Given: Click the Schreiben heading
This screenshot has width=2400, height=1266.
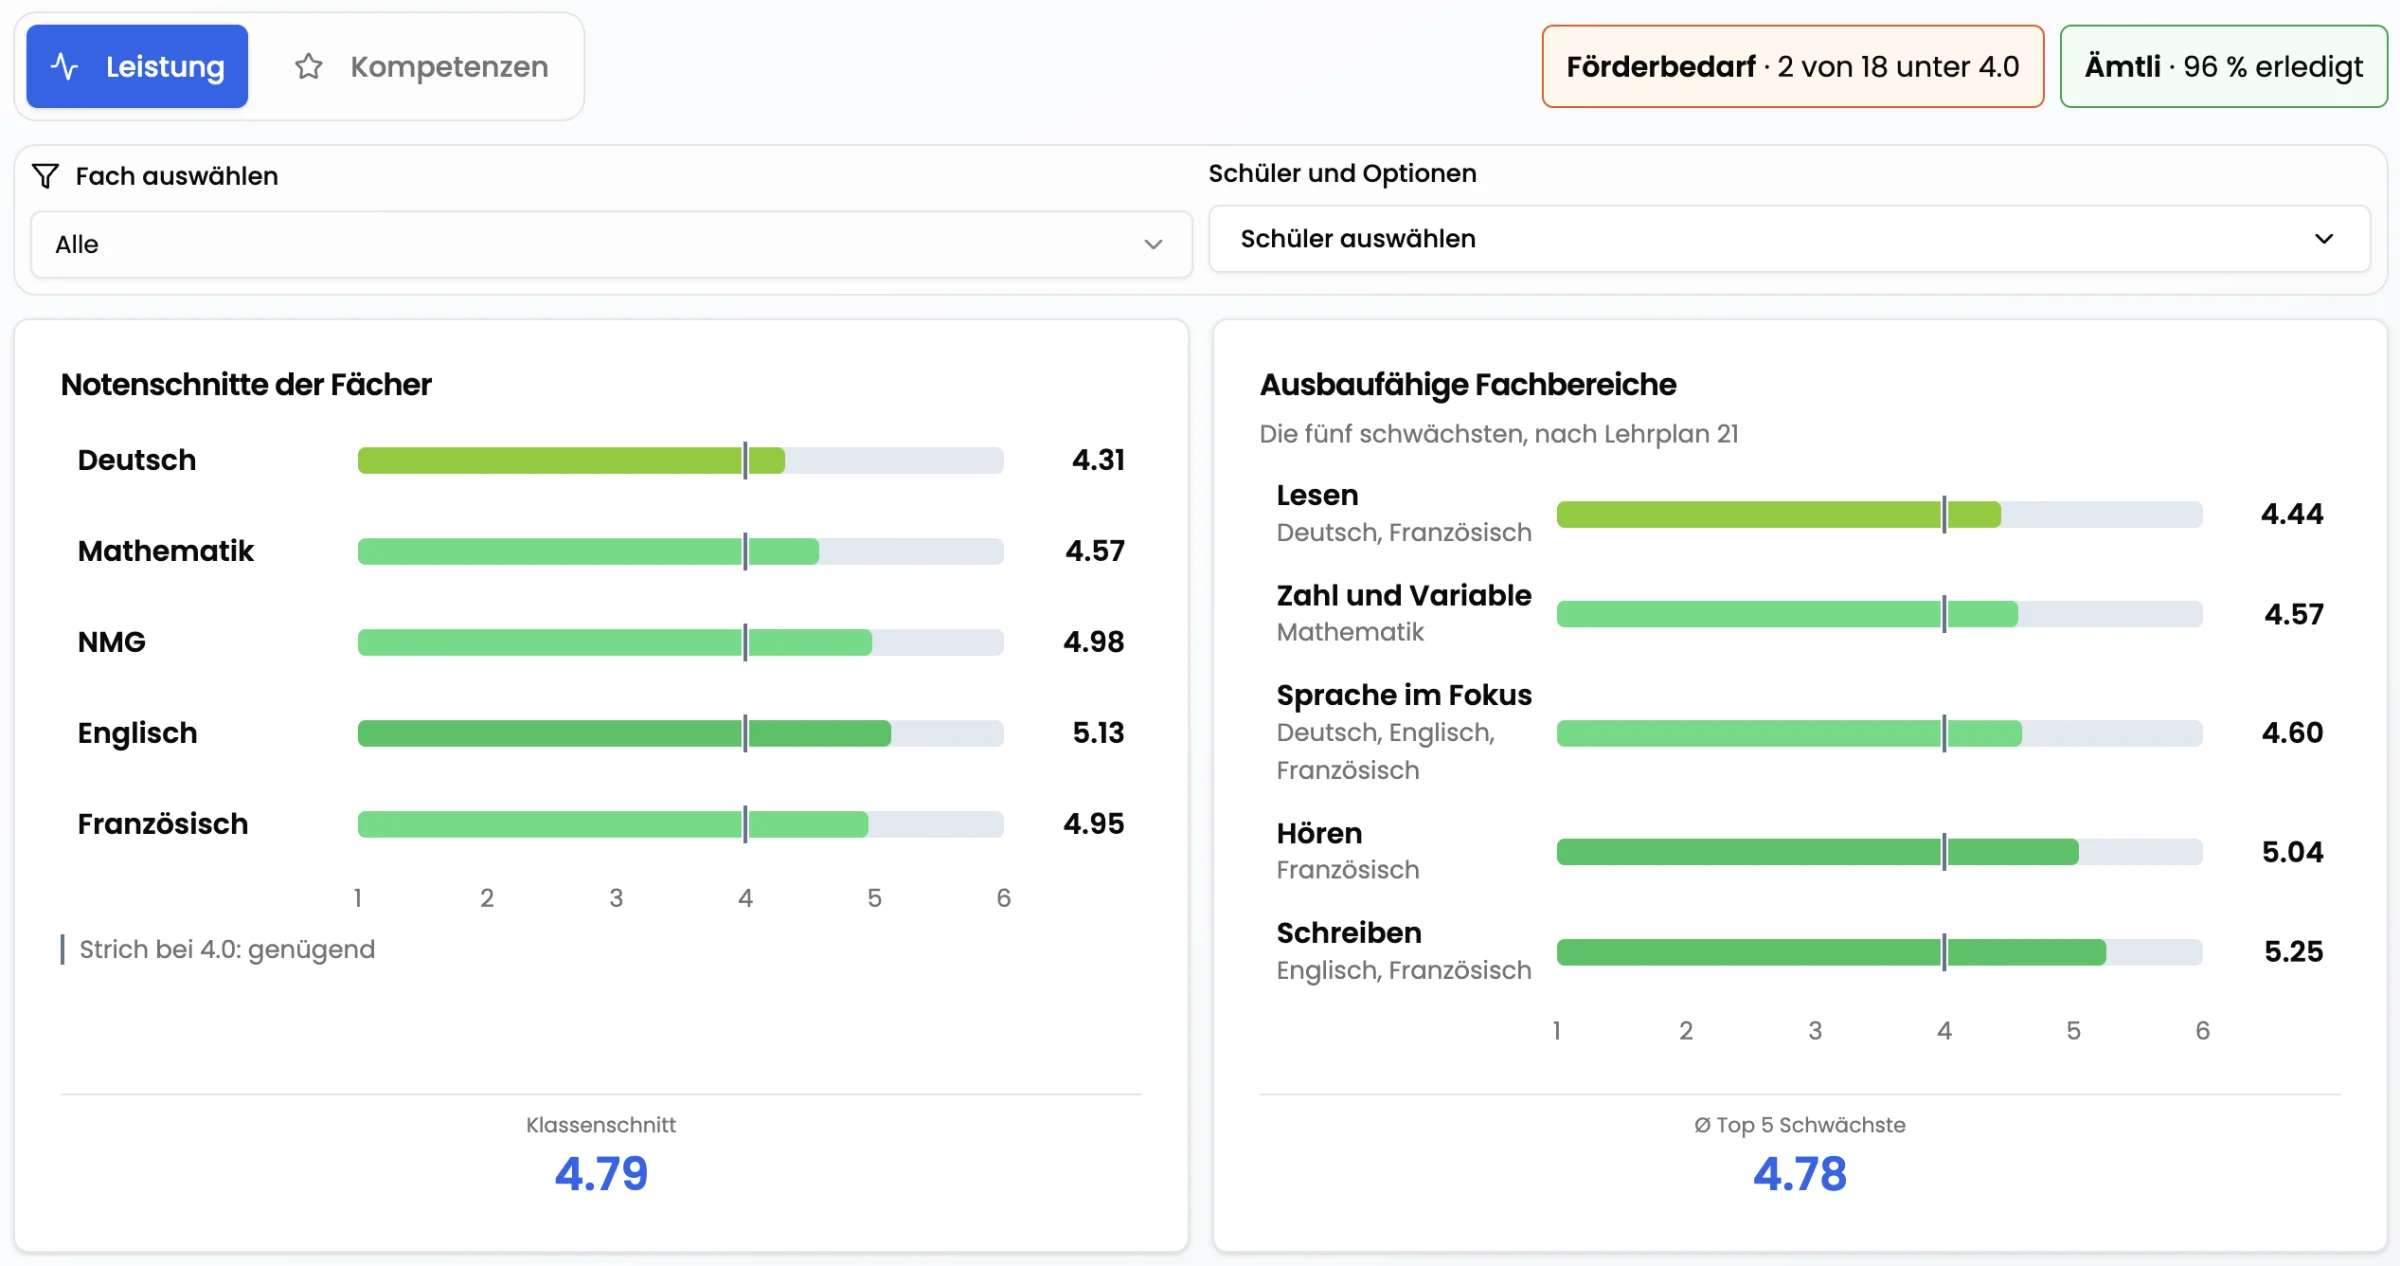Looking at the screenshot, I should click(x=1349, y=933).
